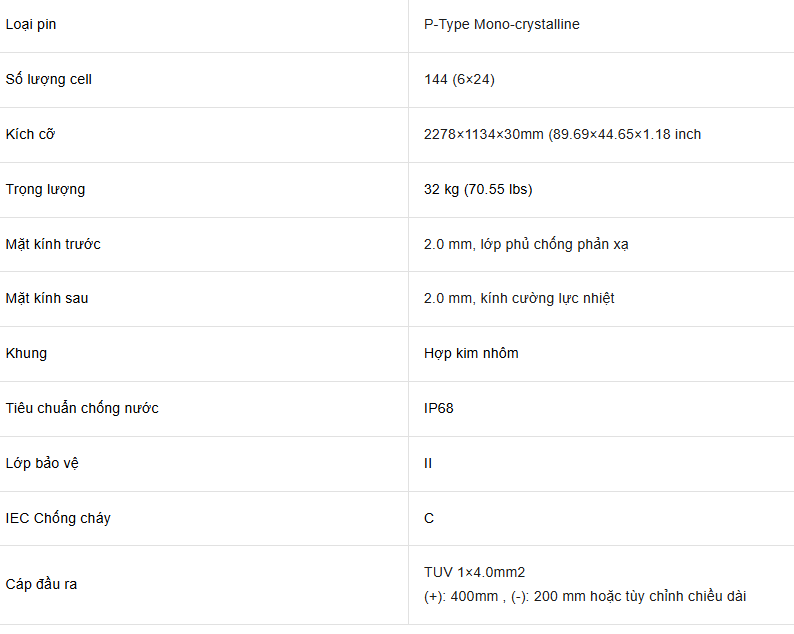The image size is (794, 634).
Task: Select the "32 kg (70.55 lbs)" value
Action: coord(478,189)
